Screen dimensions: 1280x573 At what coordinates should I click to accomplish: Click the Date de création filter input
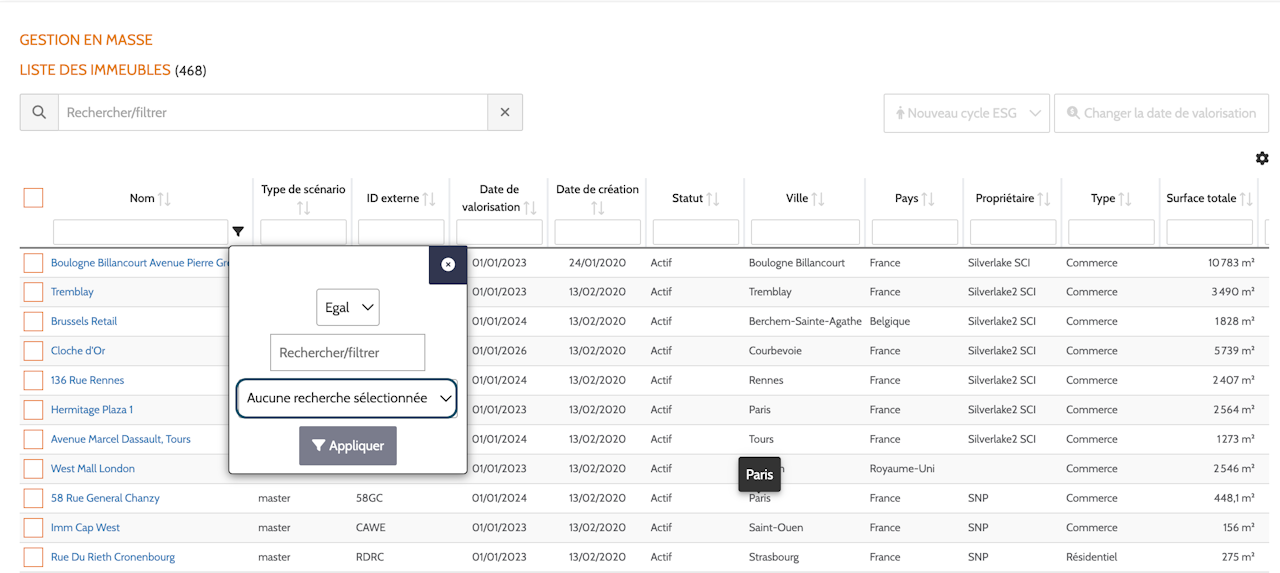[x=597, y=232]
